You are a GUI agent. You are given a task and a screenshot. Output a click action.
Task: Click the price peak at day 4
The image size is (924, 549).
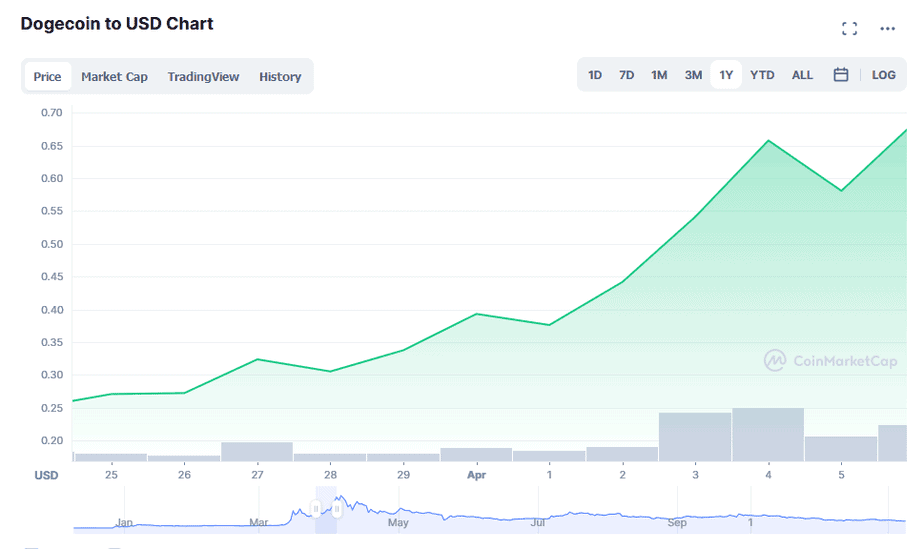pos(768,141)
